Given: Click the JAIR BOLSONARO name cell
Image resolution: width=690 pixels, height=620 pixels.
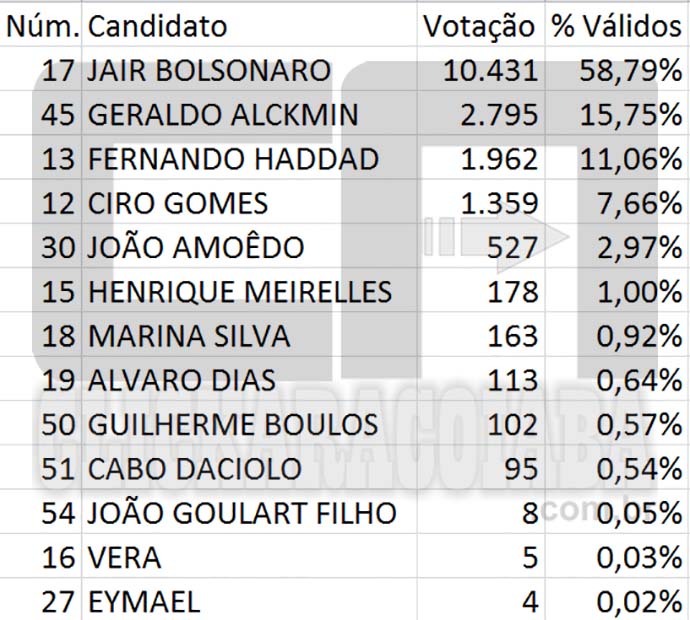Looking at the screenshot, I should 249,69.
